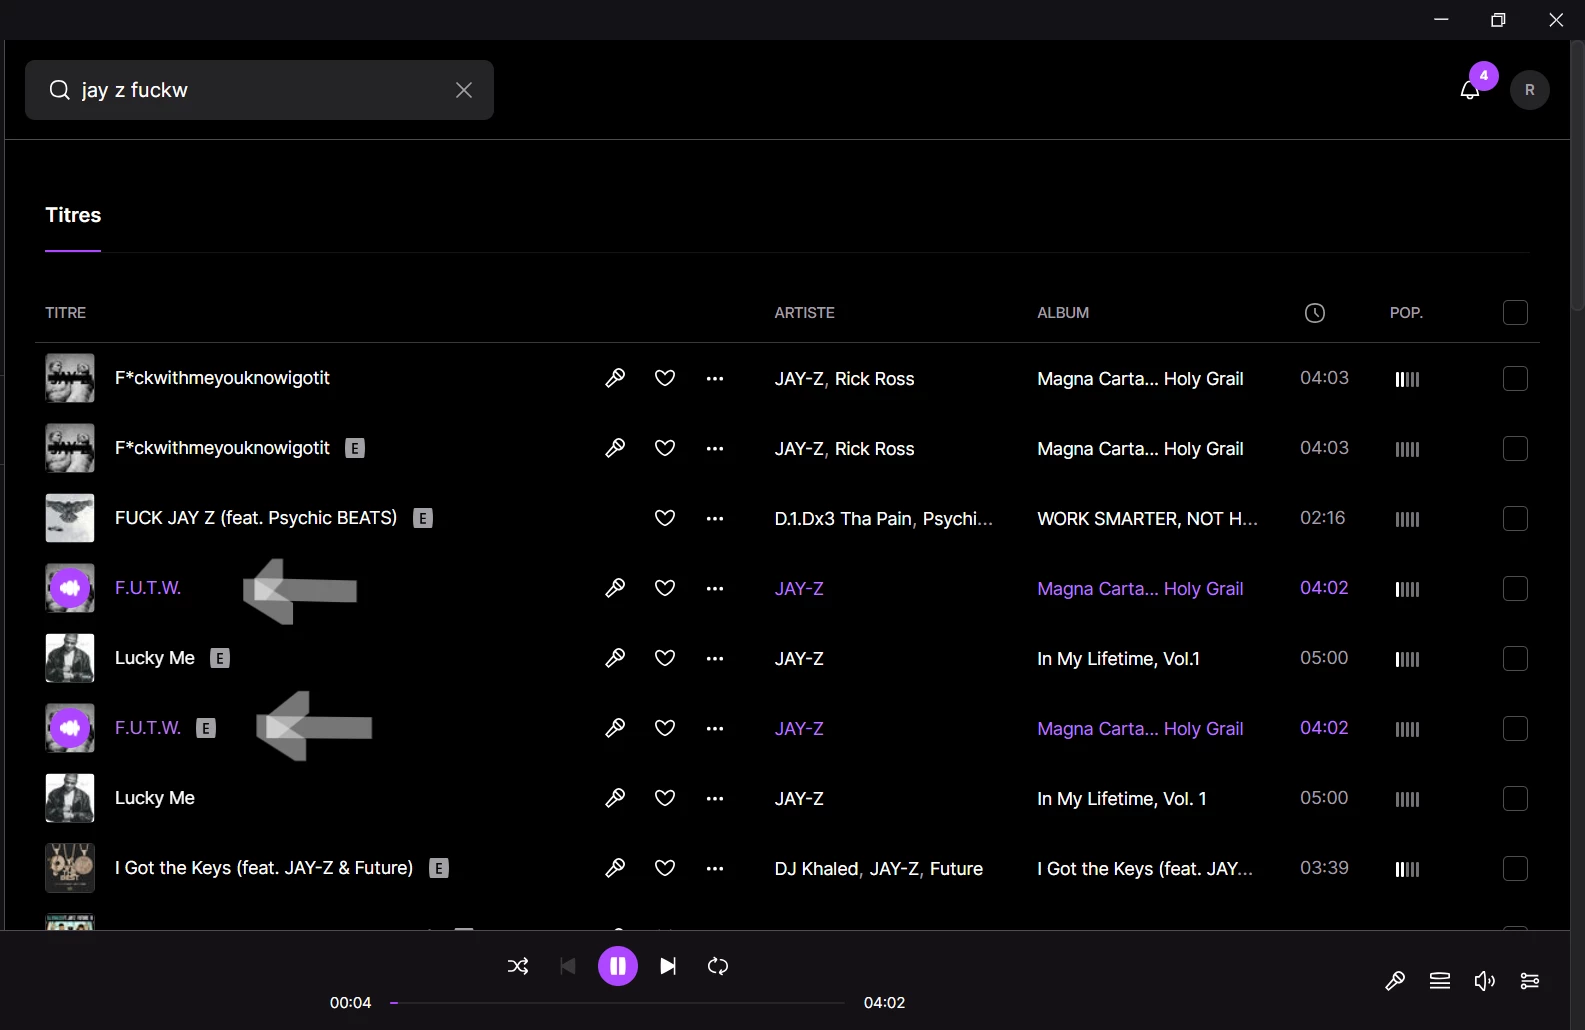Sort by the ALBUM column header
The image size is (1585, 1030).
click(1063, 313)
